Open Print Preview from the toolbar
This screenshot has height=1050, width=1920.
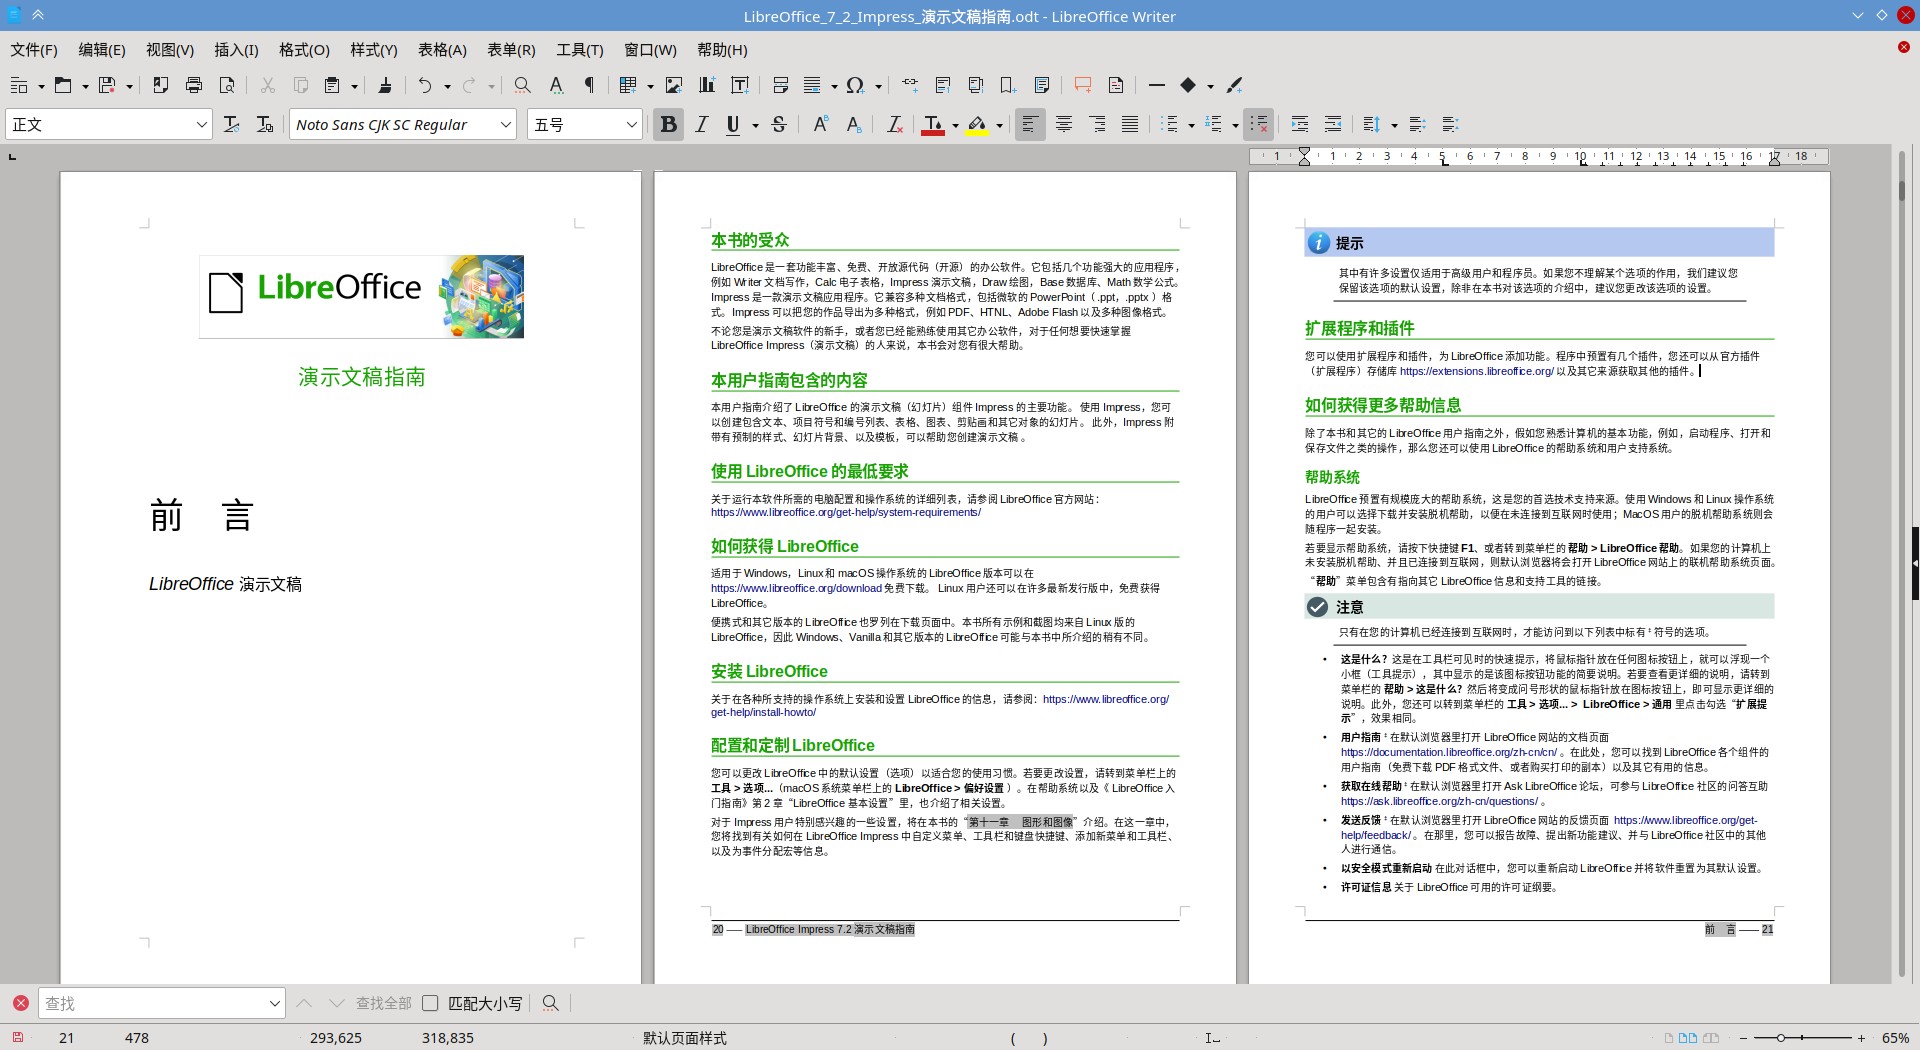tap(227, 85)
